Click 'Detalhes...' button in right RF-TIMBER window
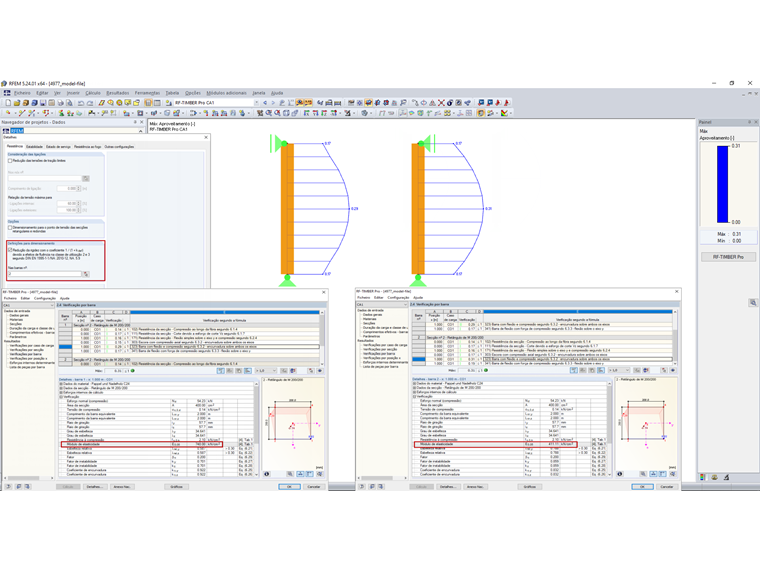The width and height of the screenshot is (760, 570). point(447,487)
